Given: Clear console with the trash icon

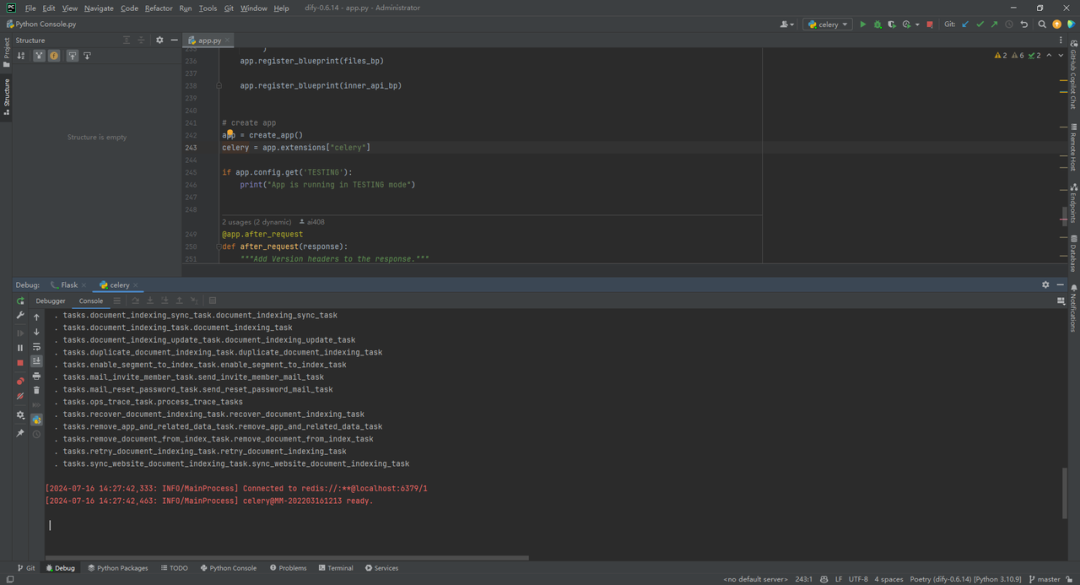Looking at the screenshot, I should [37, 390].
